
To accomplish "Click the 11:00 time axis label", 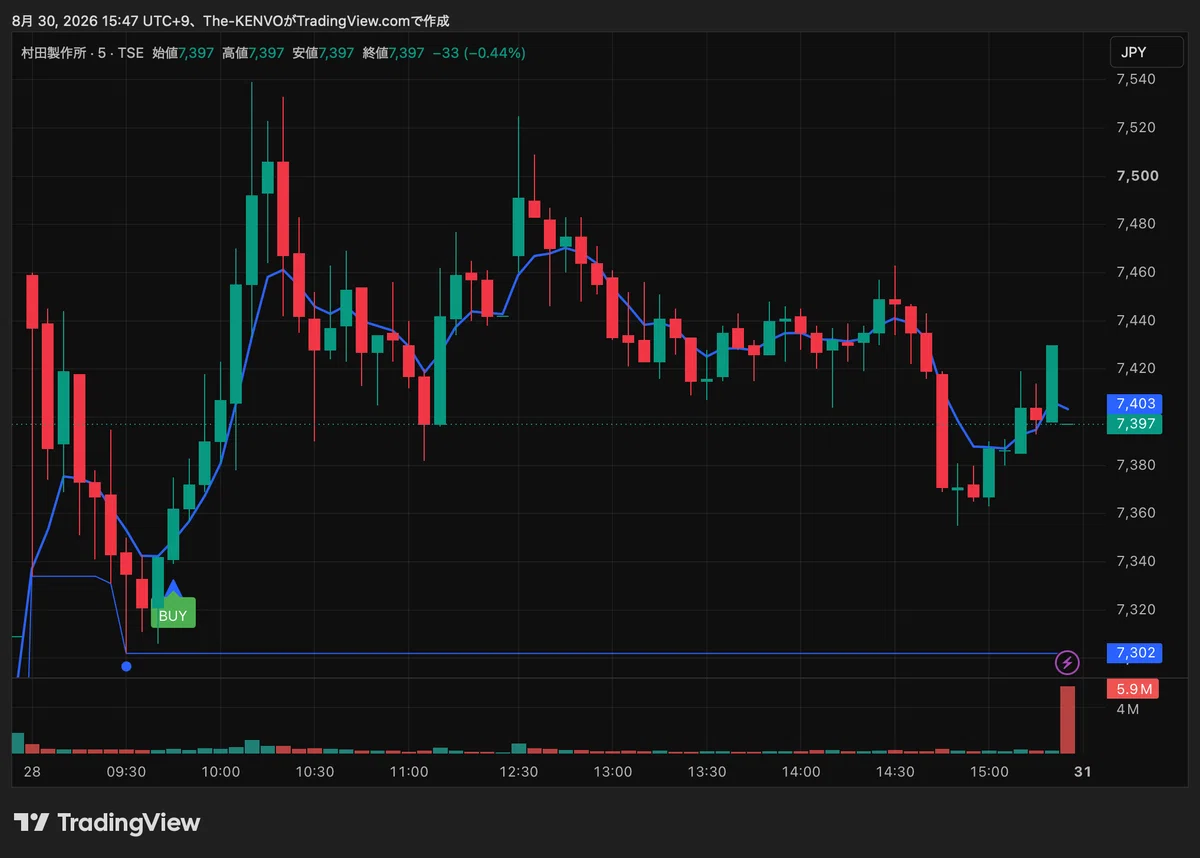I will pyautogui.click(x=409, y=772).
